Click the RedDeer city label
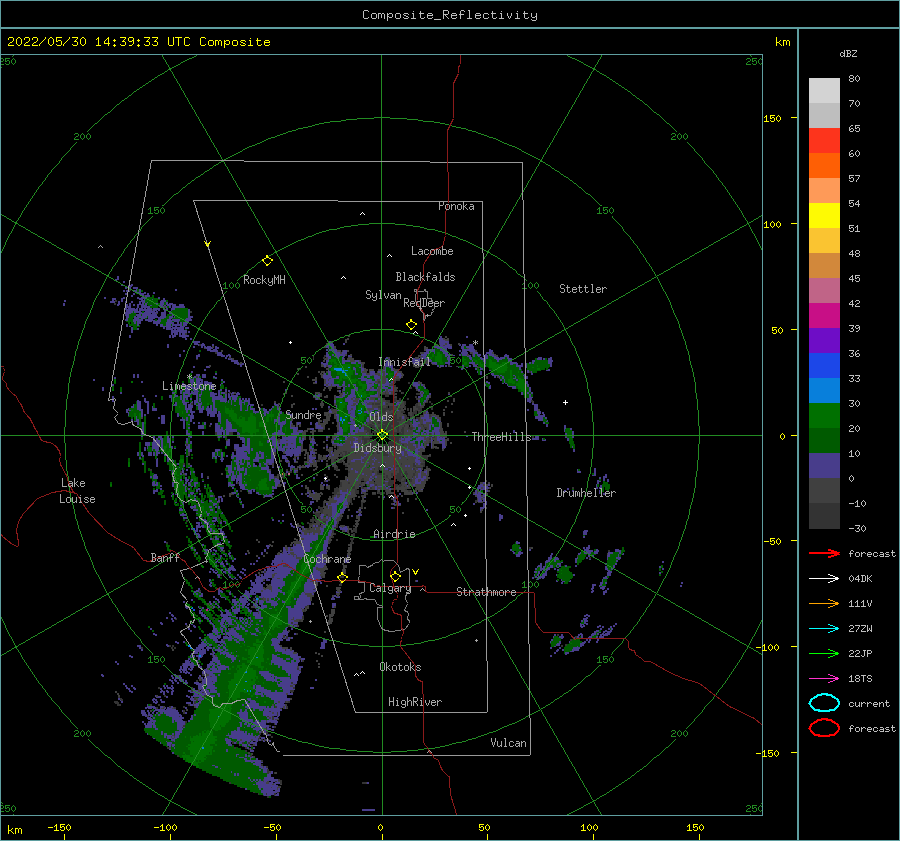Image resolution: width=900 pixels, height=841 pixels. tap(424, 303)
